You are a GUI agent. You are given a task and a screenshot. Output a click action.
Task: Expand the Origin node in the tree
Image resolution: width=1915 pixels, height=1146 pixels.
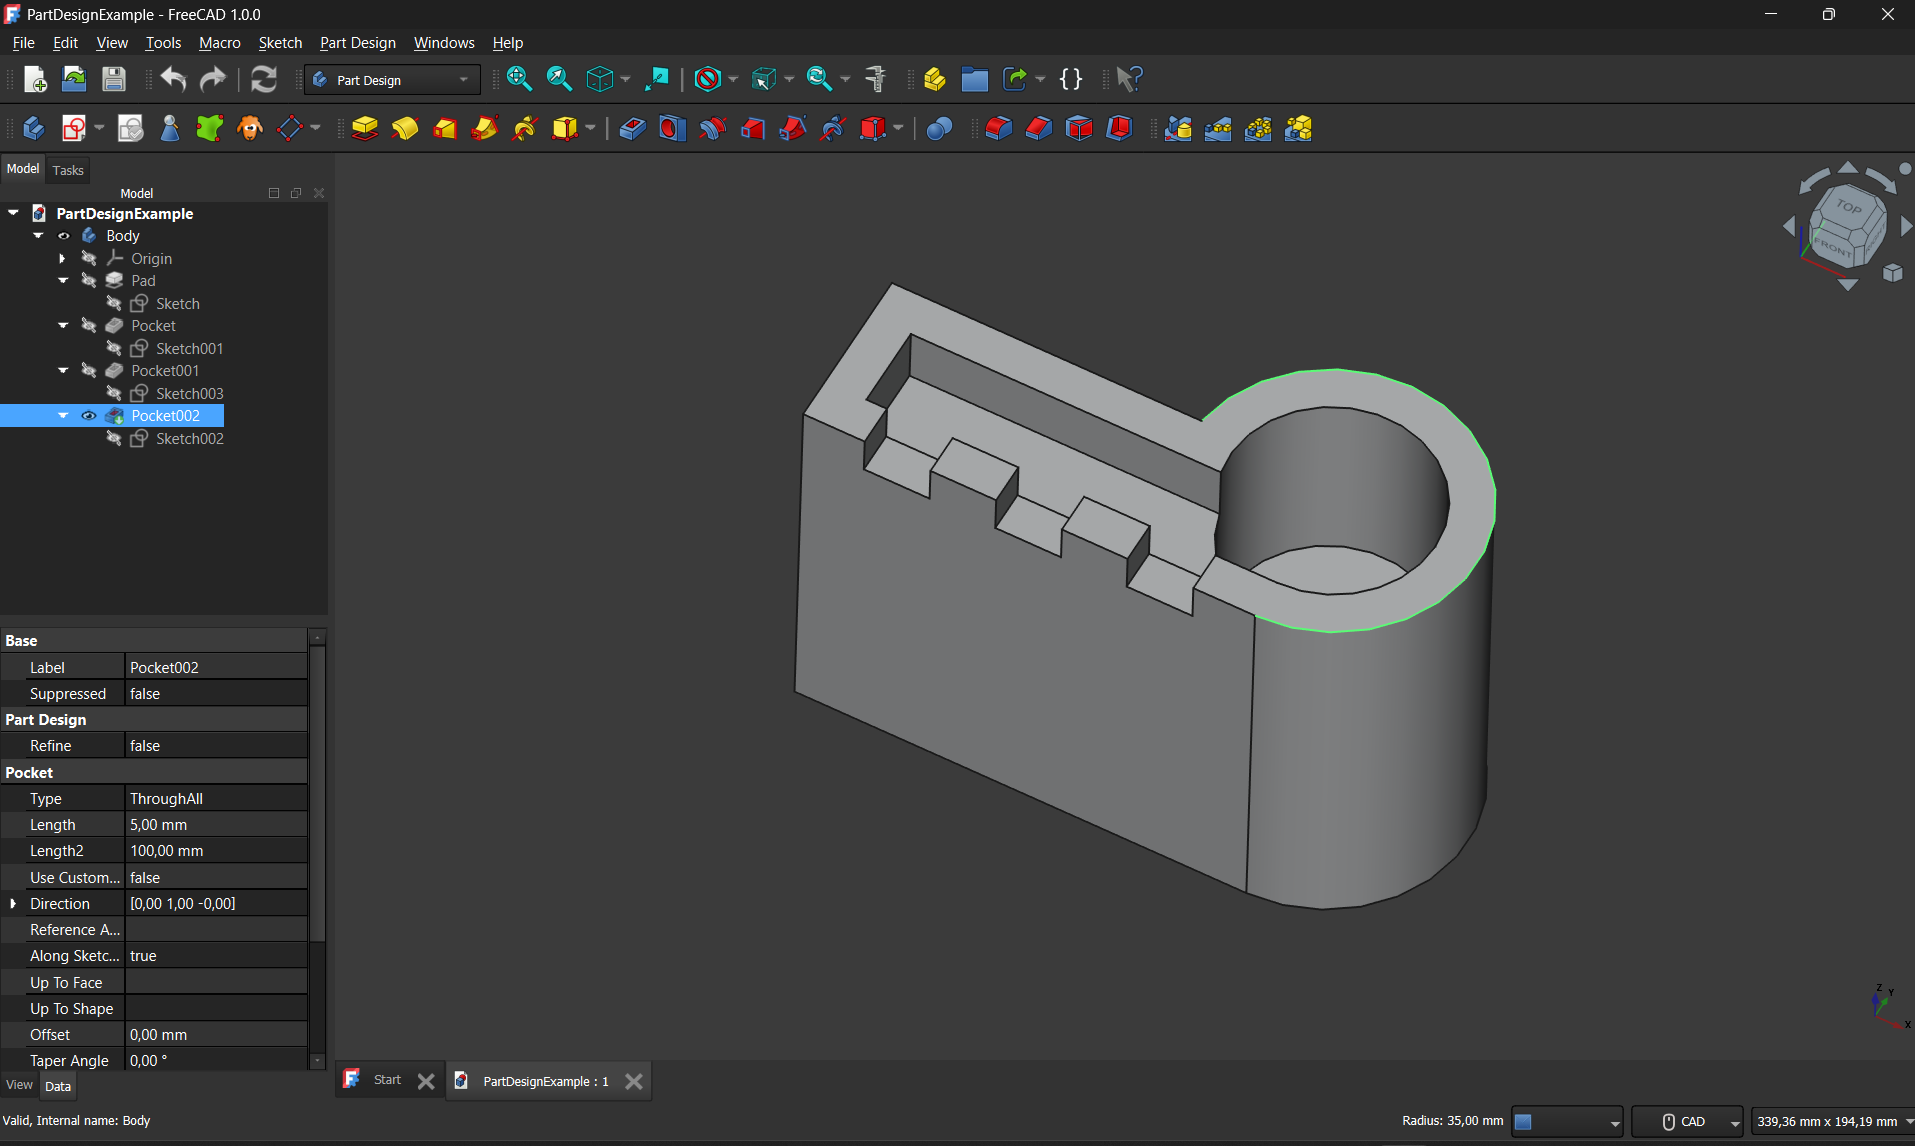click(x=63, y=258)
